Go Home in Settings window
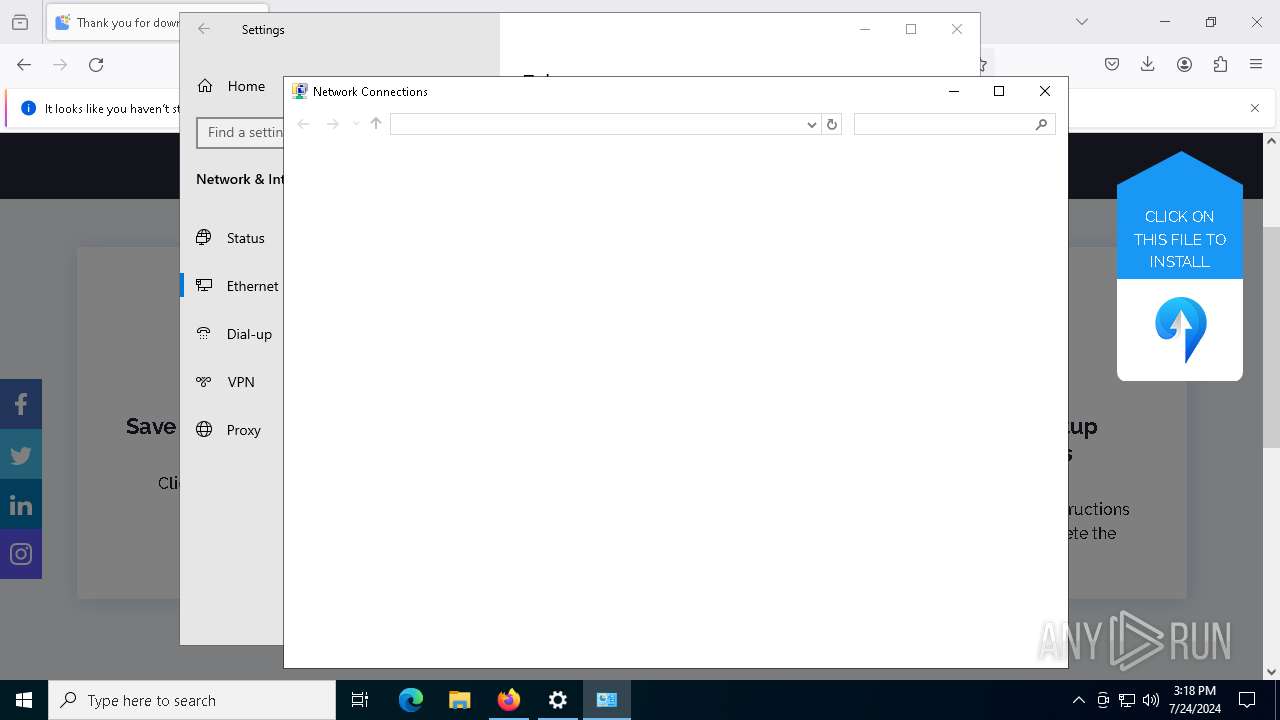Image resolution: width=1280 pixels, height=720 pixels. [x=232, y=86]
